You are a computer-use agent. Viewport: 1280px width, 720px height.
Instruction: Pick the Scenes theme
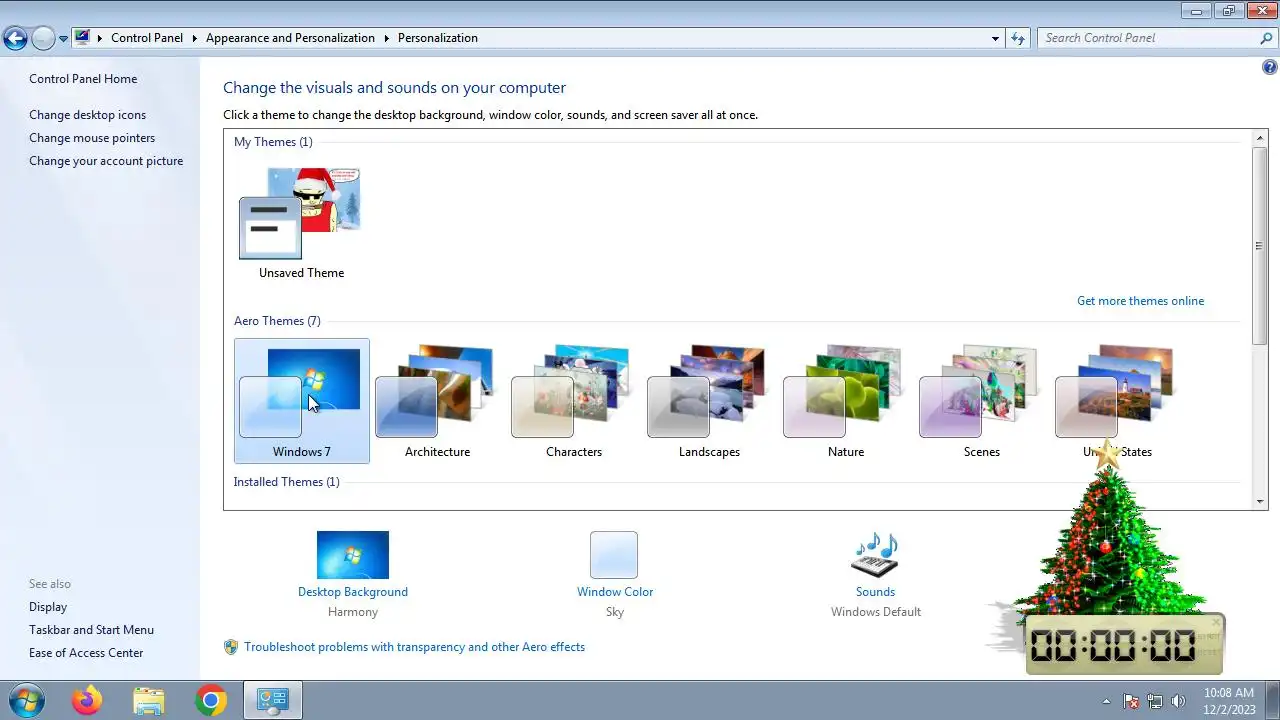pyautogui.click(x=981, y=401)
